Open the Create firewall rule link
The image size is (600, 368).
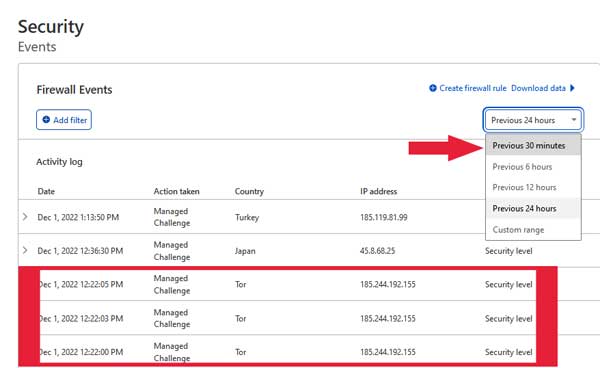pos(473,88)
